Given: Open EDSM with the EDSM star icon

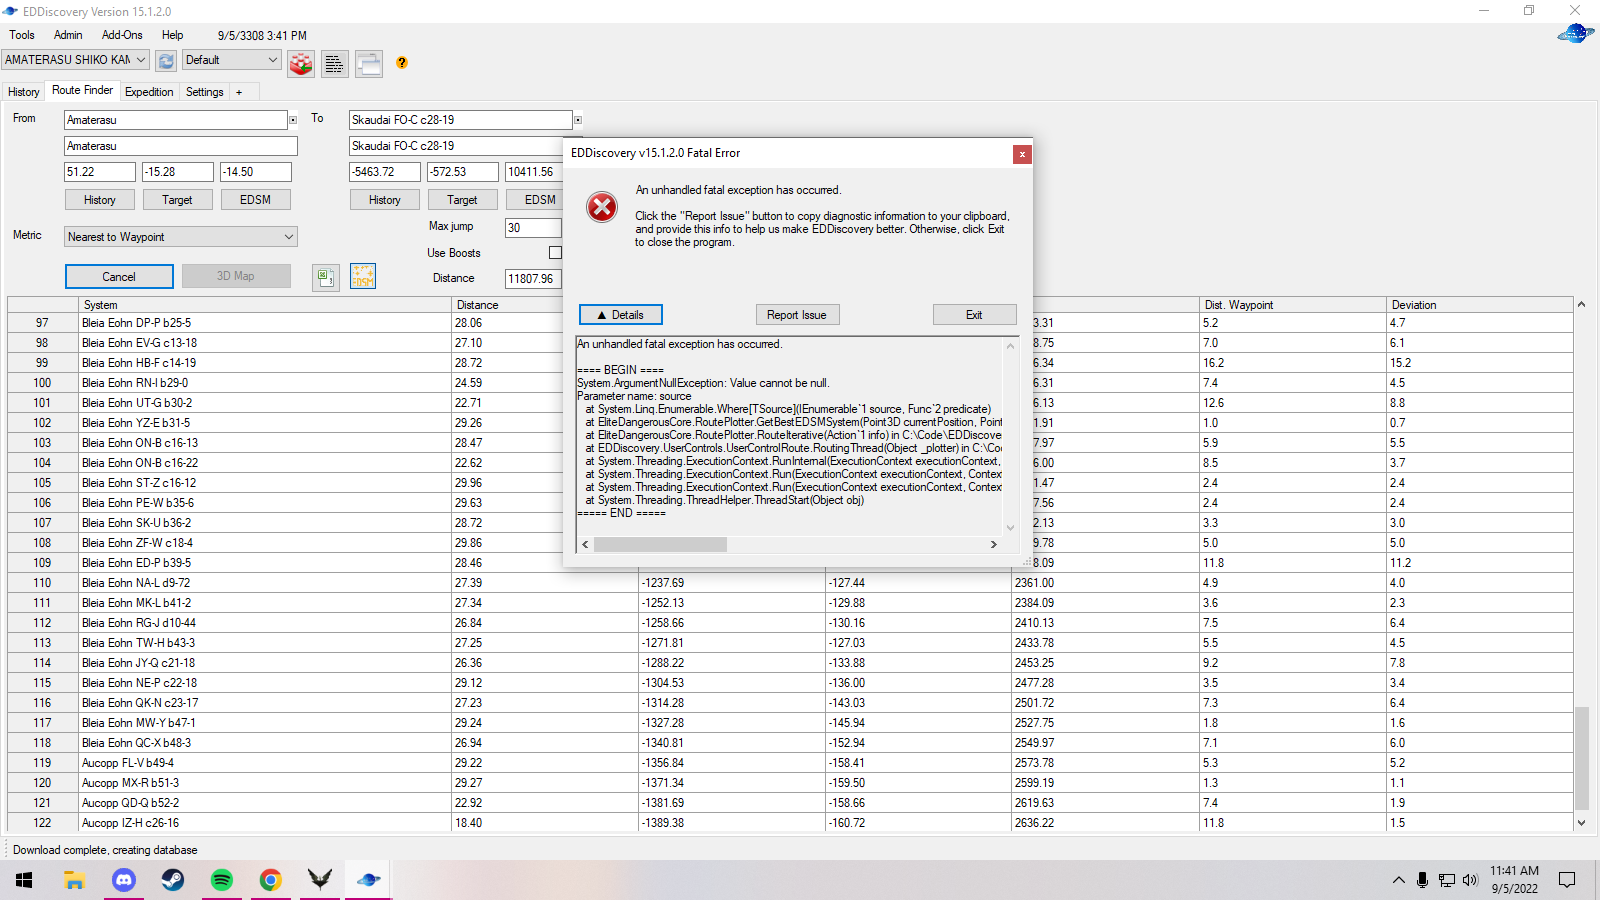Looking at the screenshot, I should click(363, 276).
